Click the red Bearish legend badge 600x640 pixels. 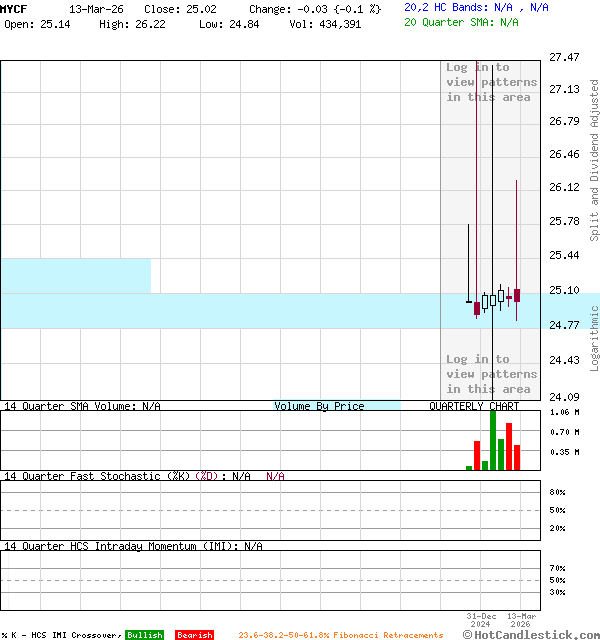pyautogui.click(x=194, y=635)
